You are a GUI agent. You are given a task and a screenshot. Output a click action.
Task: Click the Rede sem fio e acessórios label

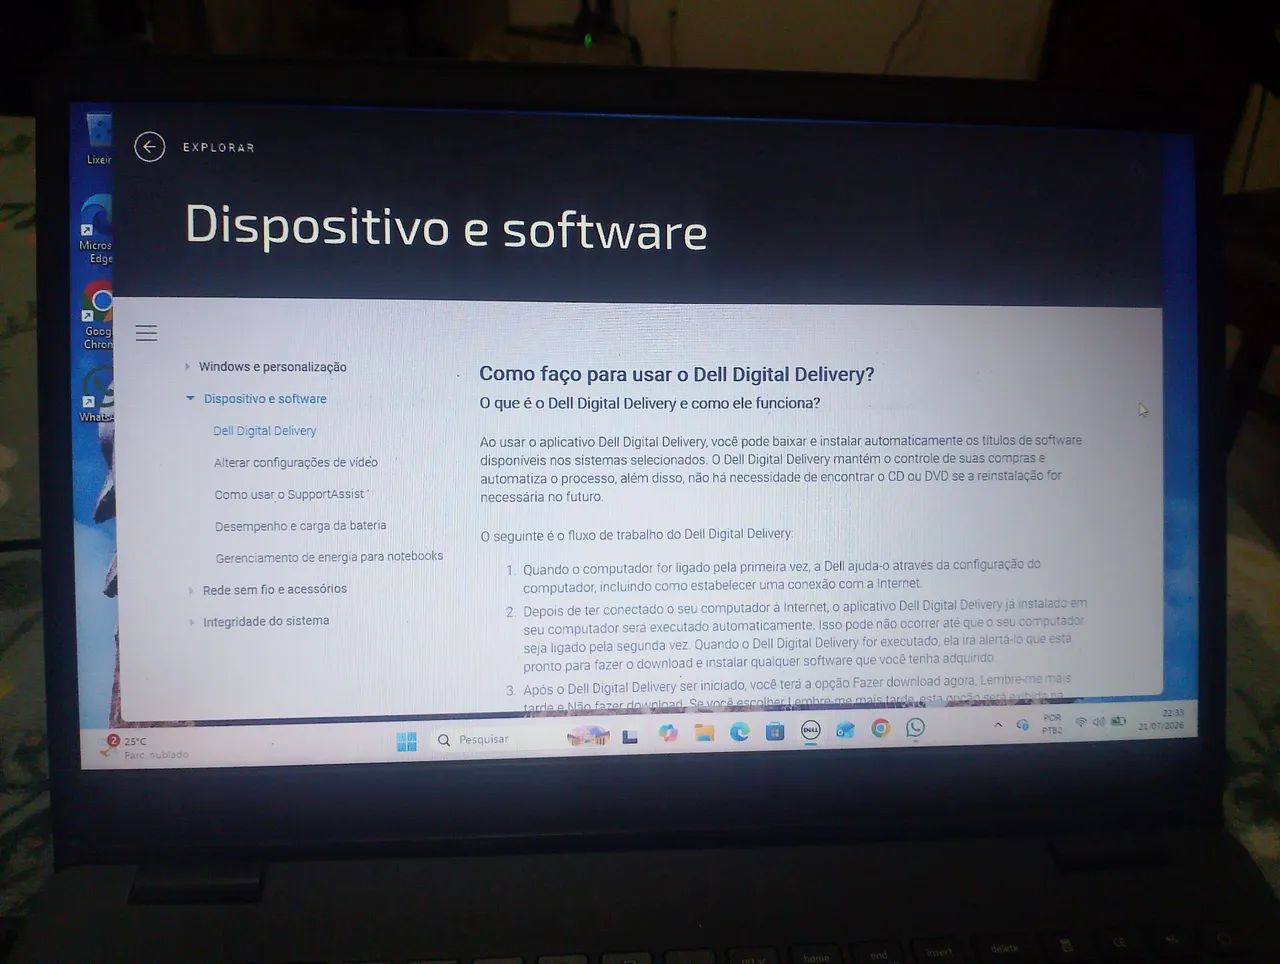pyautogui.click(x=275, y=590)
